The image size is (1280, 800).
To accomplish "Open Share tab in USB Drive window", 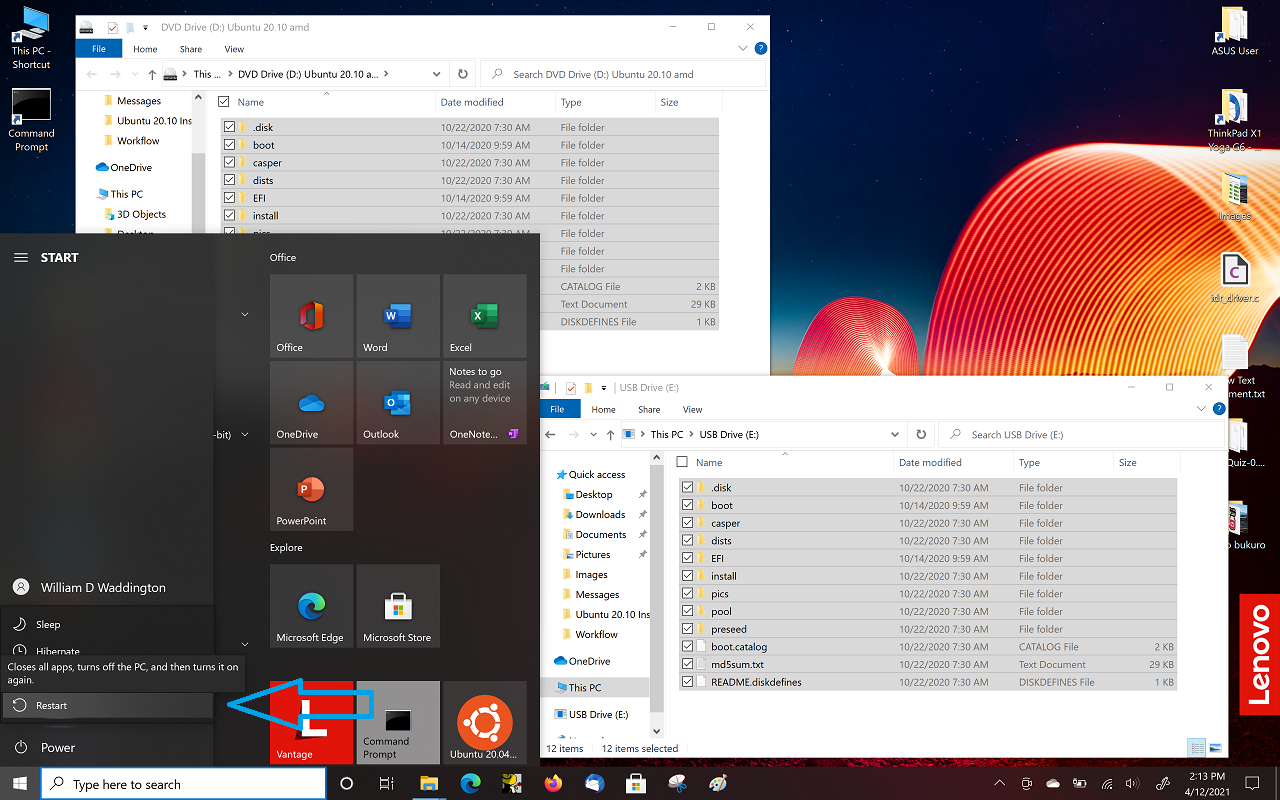I will click(649, 409).
